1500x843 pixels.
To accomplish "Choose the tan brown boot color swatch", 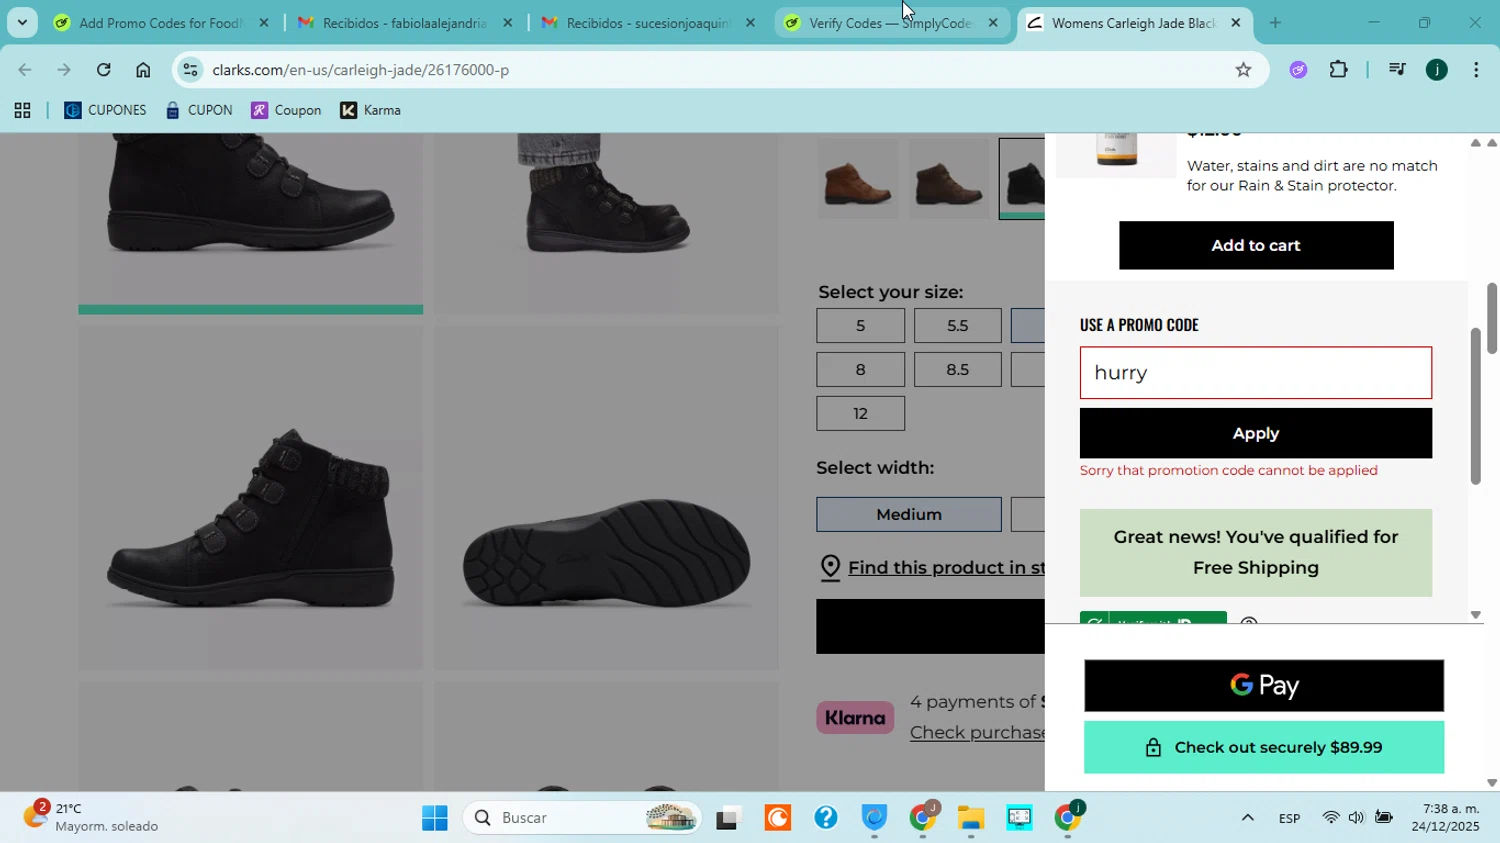I will (x=857, y=179).
